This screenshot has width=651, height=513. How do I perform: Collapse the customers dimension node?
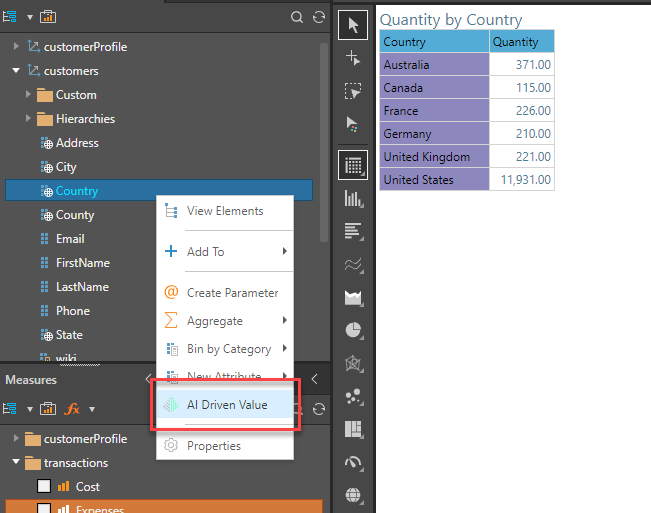[16, 71]
